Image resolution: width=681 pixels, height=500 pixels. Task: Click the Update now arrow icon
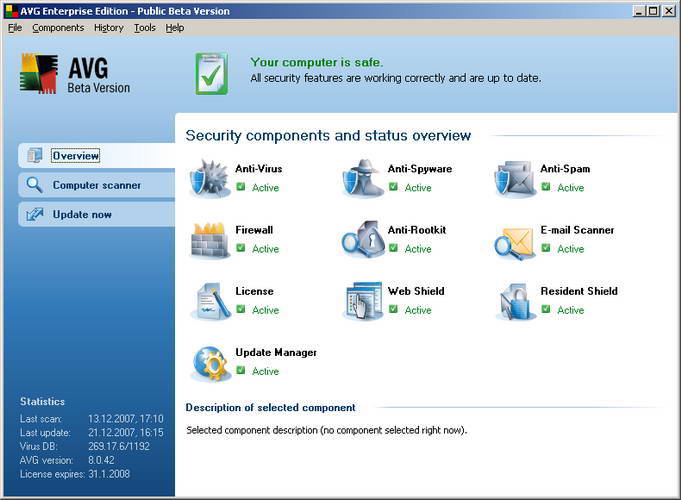[x=34, y=214]
